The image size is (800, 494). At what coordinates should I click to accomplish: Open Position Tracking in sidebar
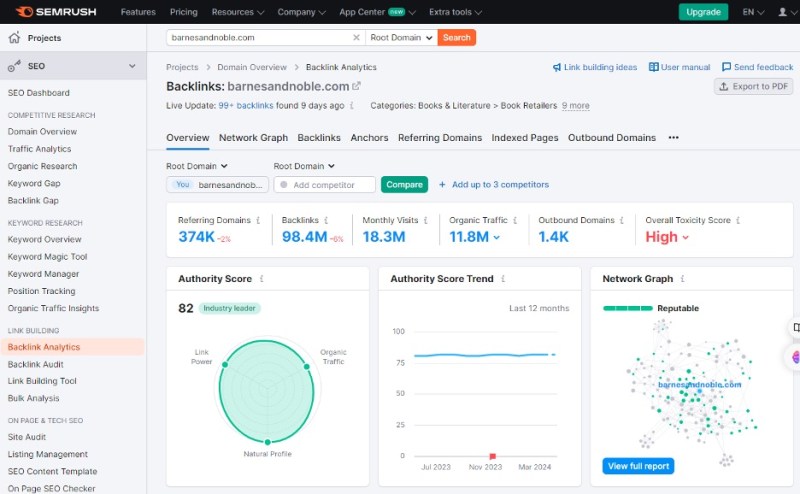tap(41, 291)
